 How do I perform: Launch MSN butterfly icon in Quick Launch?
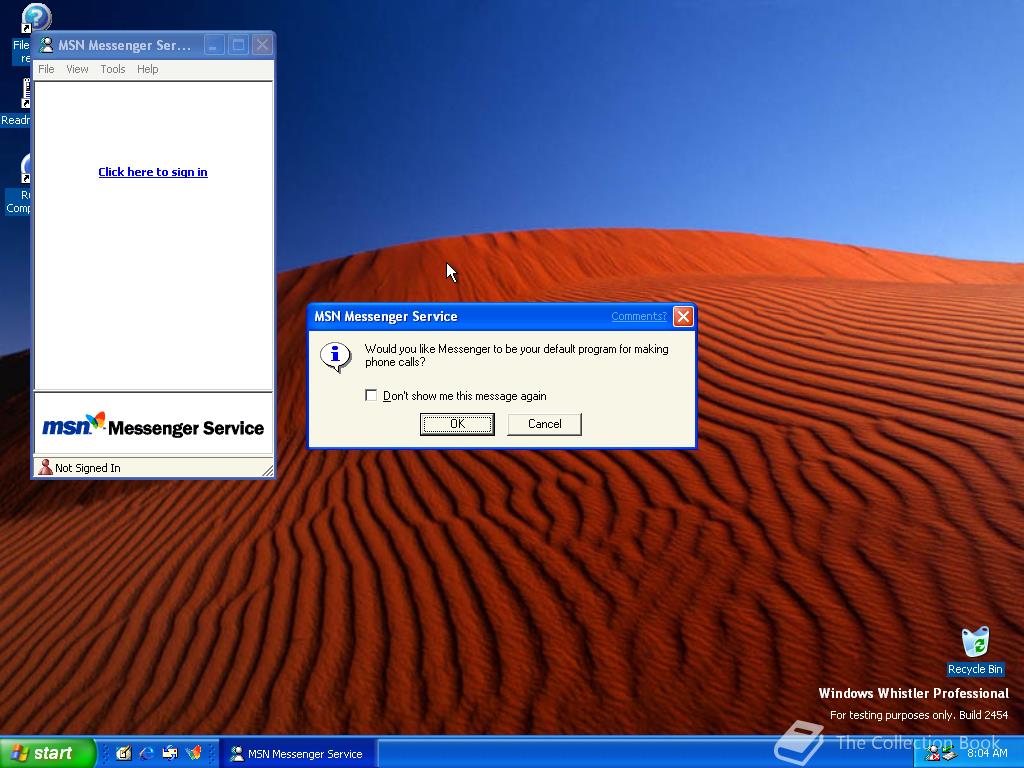[193, 754]
